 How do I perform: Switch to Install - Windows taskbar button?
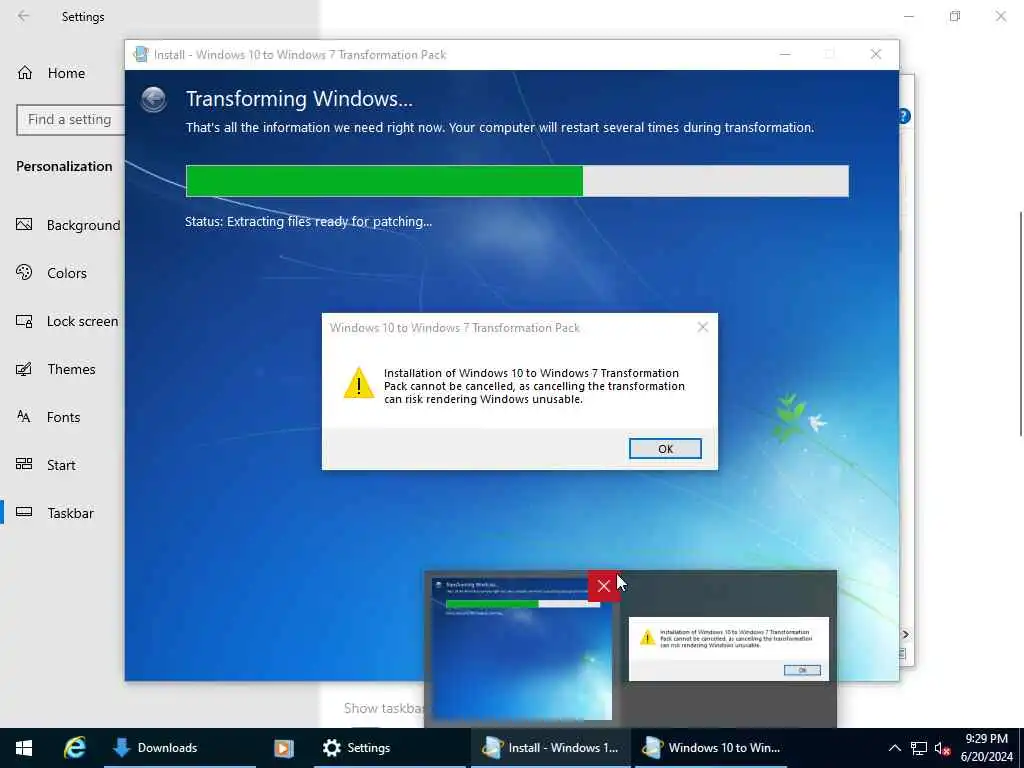551,748
